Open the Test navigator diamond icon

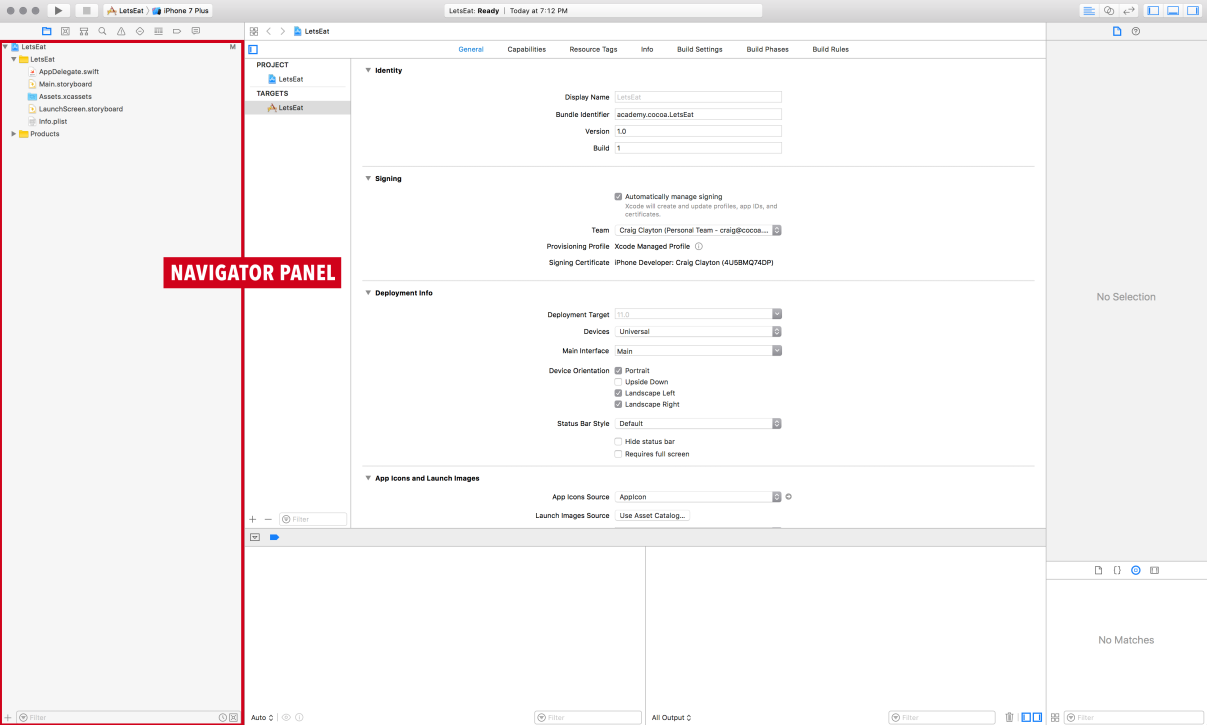[x=139, y=31]
